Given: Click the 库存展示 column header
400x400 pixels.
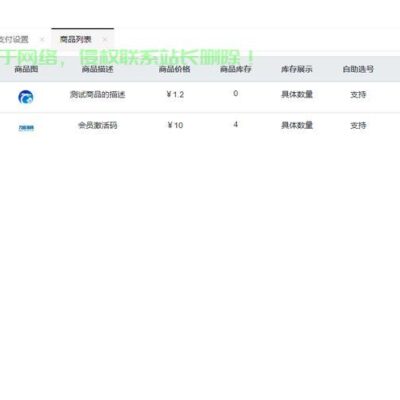Looking at the screenshot, I should click(x=297, y=69).
